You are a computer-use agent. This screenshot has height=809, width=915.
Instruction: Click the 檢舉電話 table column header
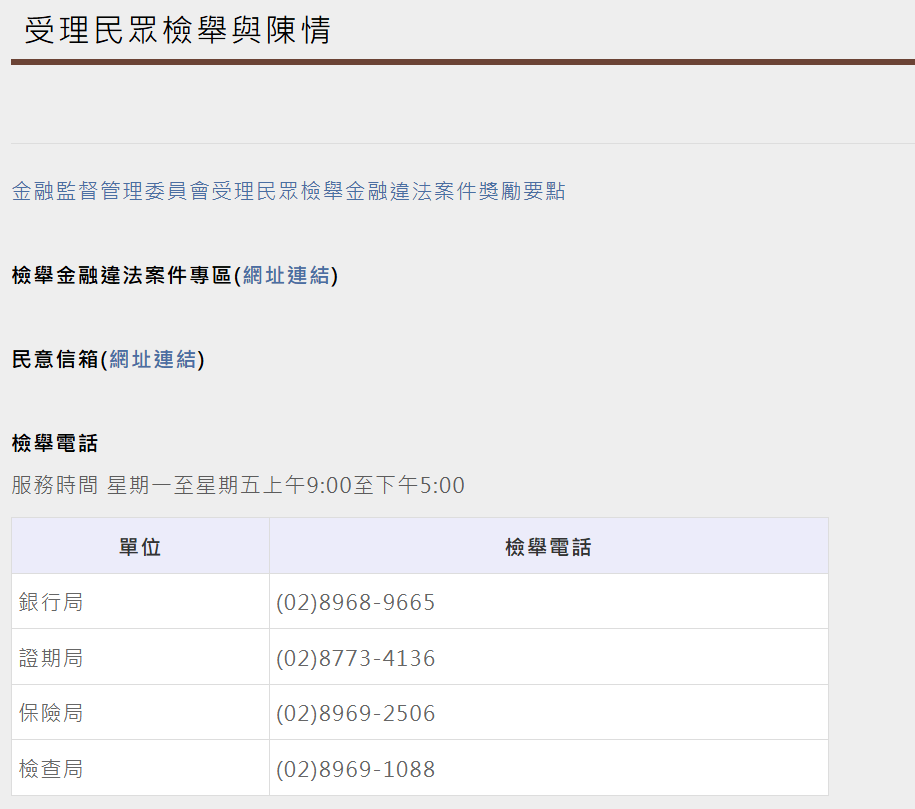coord(549,546)
